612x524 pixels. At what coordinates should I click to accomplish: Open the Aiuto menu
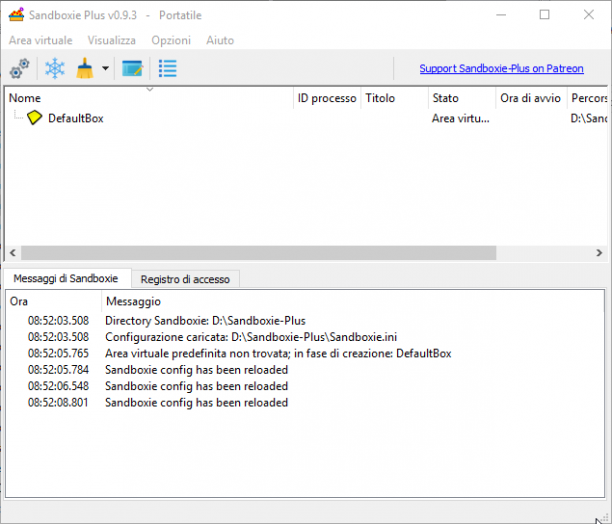coord(220,40)
